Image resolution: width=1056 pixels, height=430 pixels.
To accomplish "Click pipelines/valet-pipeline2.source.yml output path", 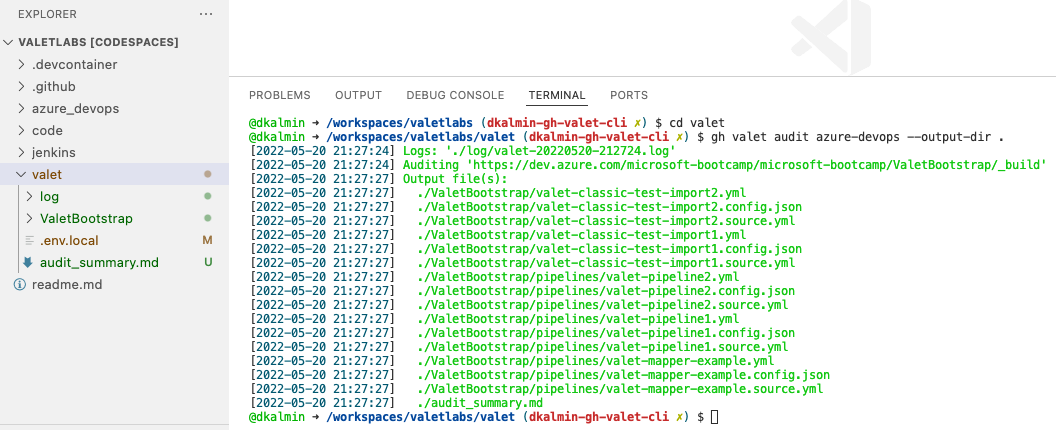I will point(602,305).
